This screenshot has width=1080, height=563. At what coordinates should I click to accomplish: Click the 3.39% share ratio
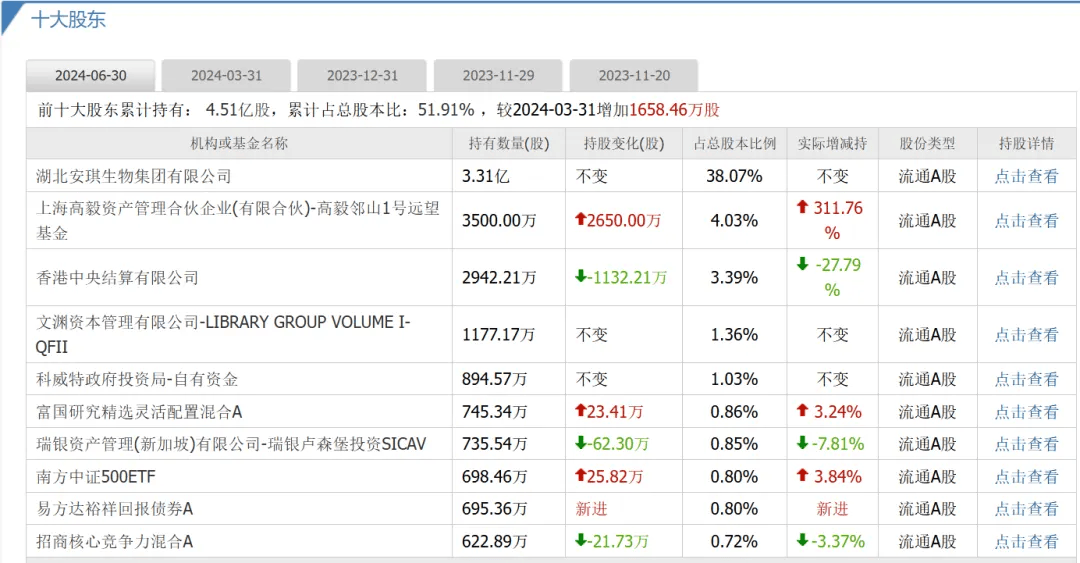click(734, 278)
